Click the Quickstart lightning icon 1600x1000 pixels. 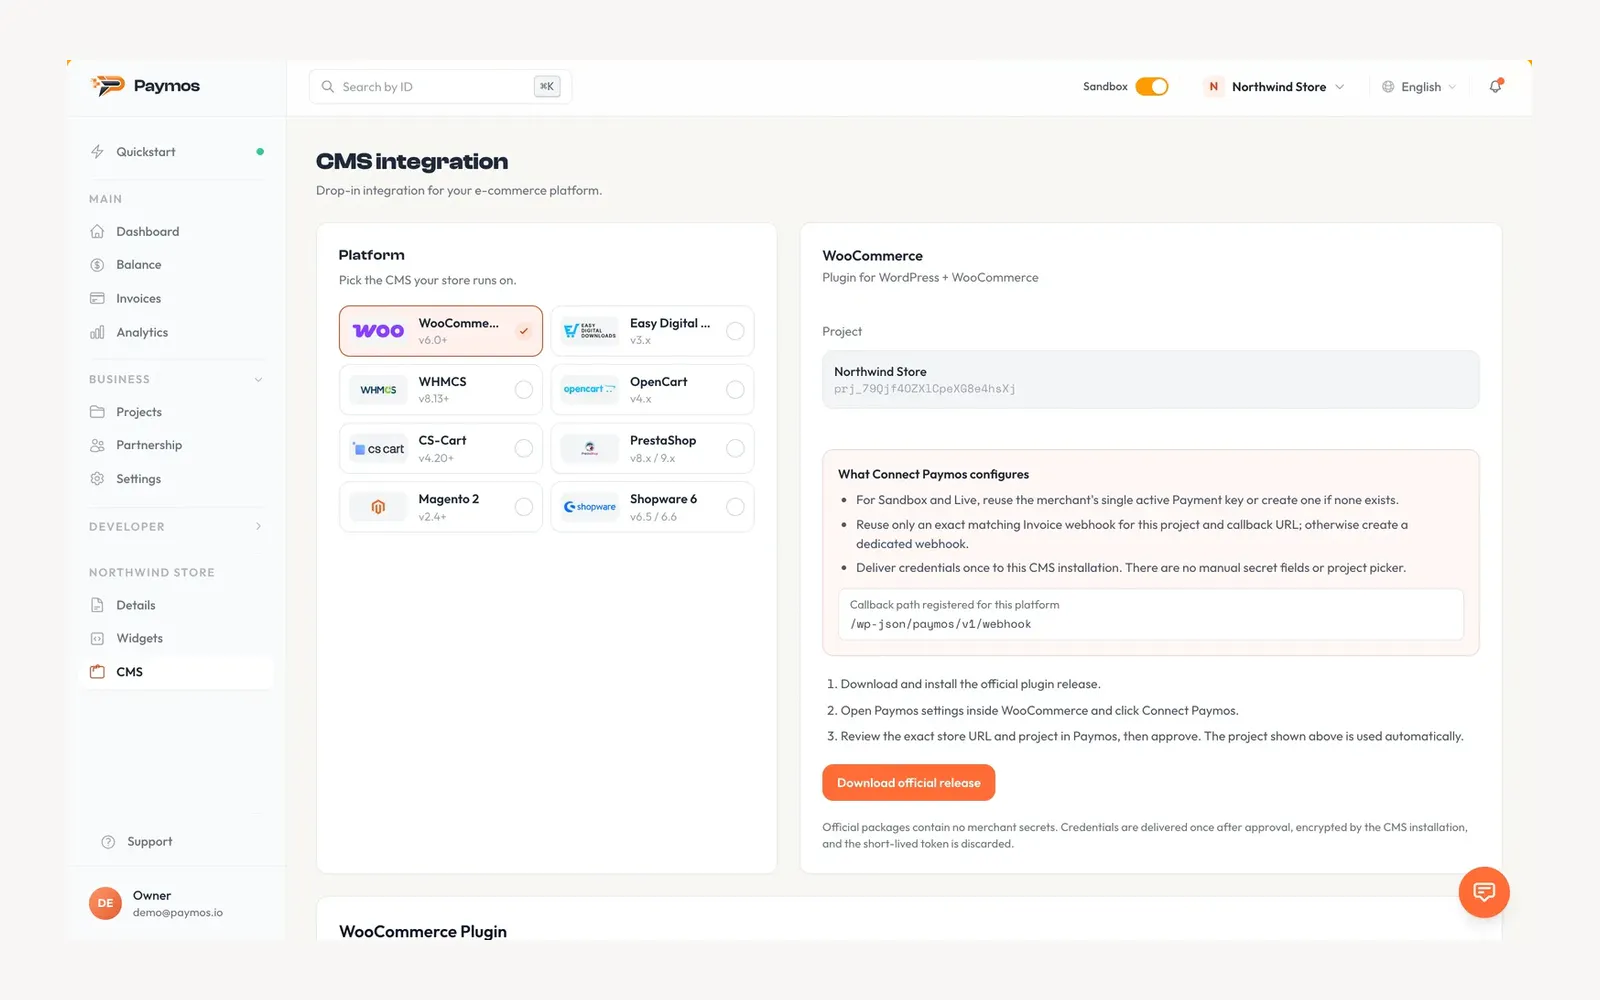(97, 152)
